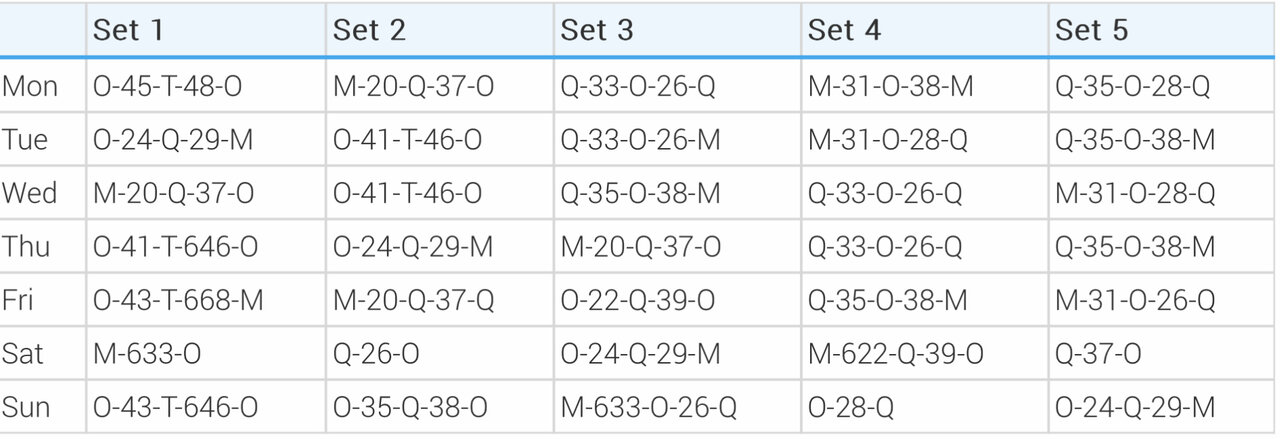Click Monday's Set 1 cell O-45-T-48-O
Image resolution: width=1280 pixels, height=439 pixels.
(x=168, y=87)
